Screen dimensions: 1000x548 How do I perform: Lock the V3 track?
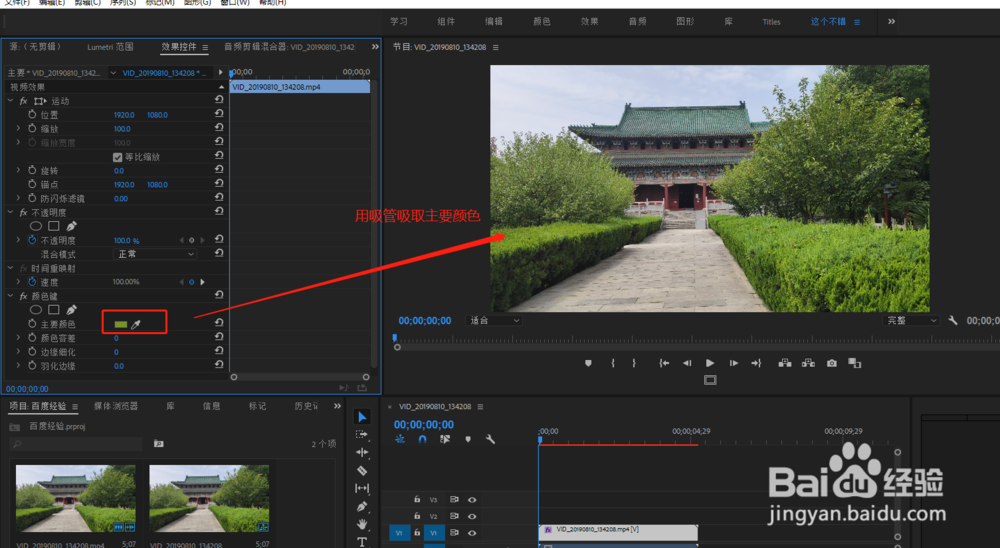point(417,500)
